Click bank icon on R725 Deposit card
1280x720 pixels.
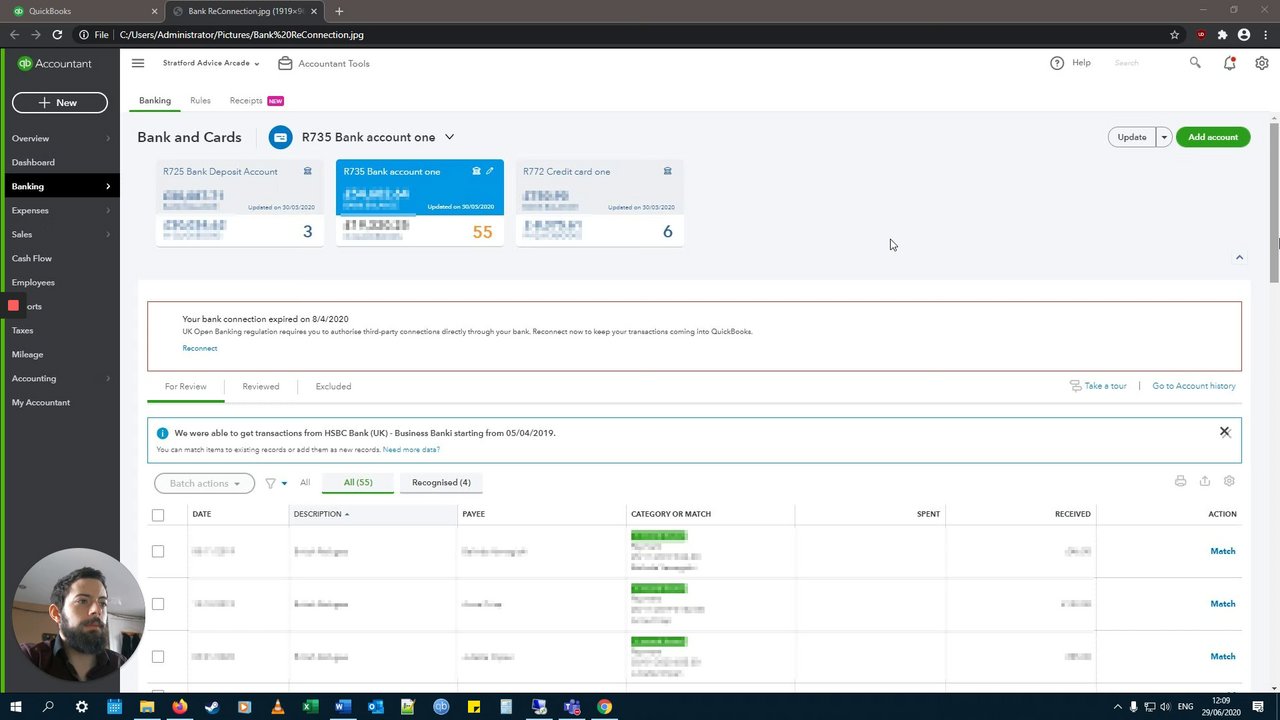point(307,171)
